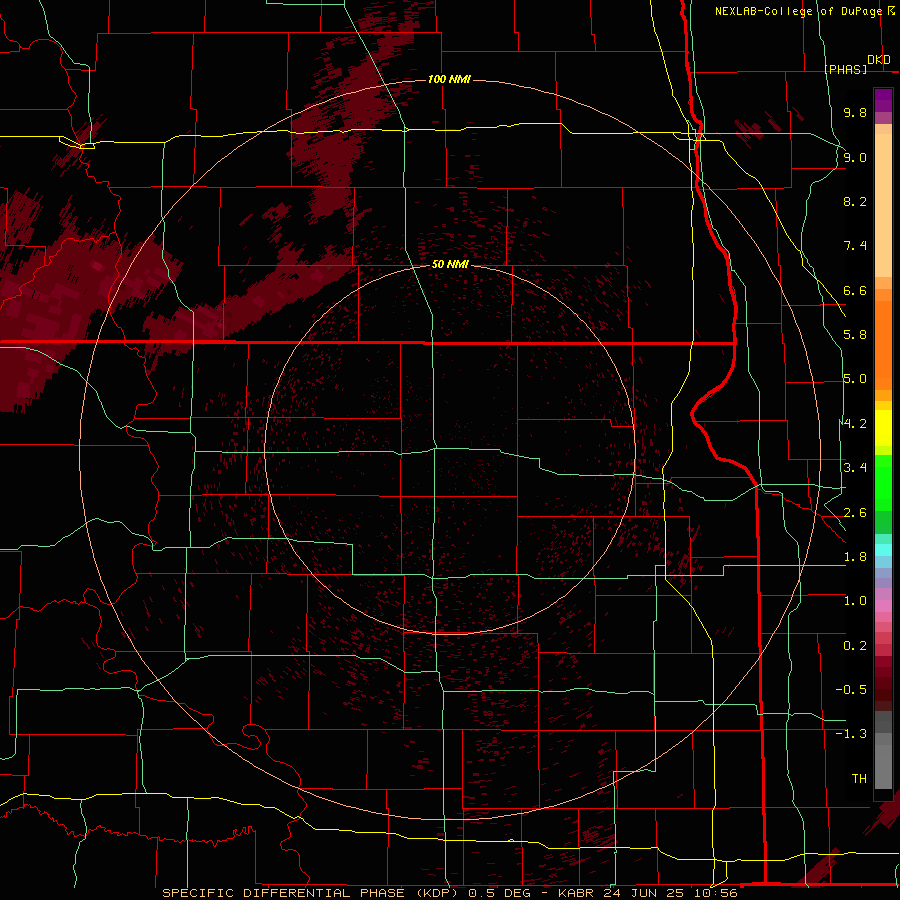Click the pink band beside 1.0 on the scale
Image resolution: width=900 pixels, height=900 pixels.
coord(883,606)
